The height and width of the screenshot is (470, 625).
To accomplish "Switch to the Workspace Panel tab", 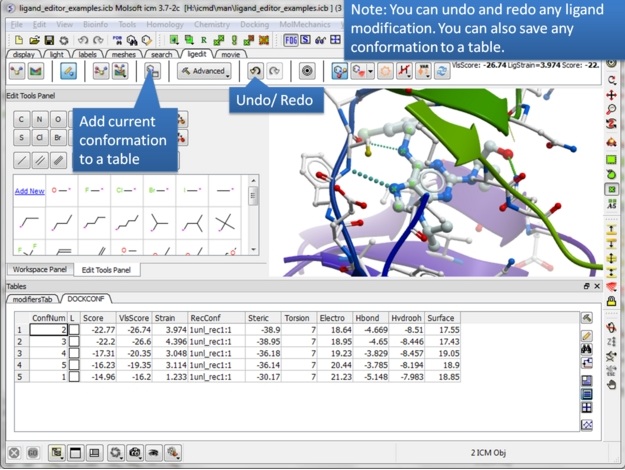I will click(x=37, y=270).
